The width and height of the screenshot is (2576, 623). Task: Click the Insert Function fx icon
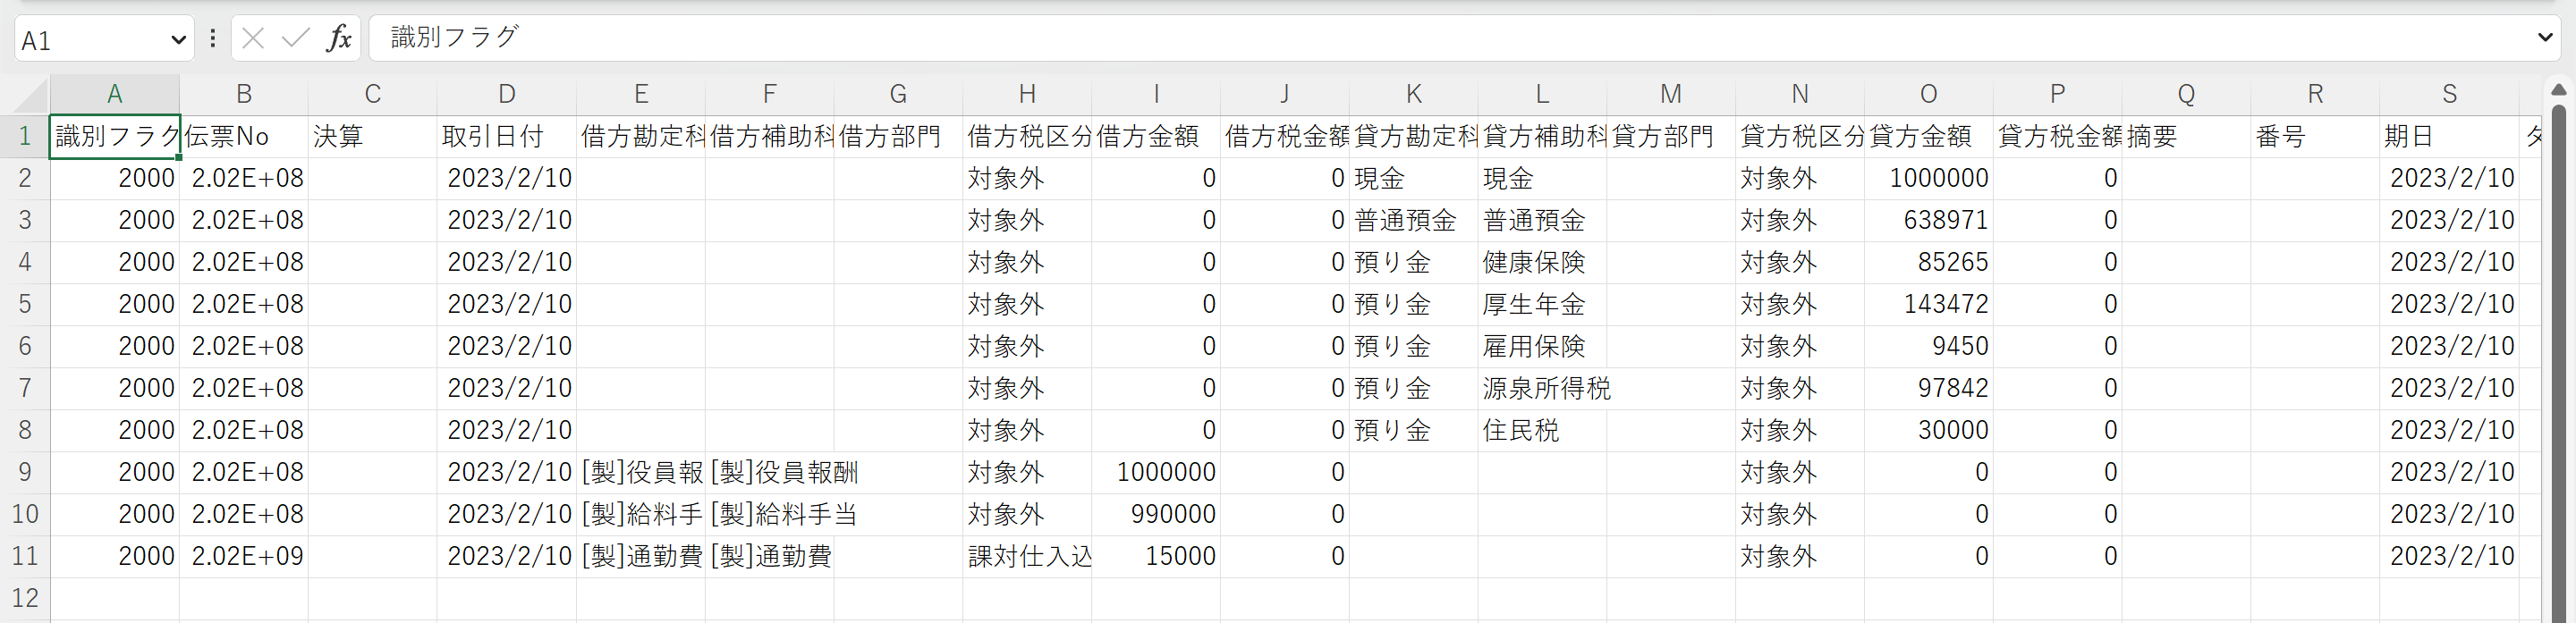coord(339,39)
